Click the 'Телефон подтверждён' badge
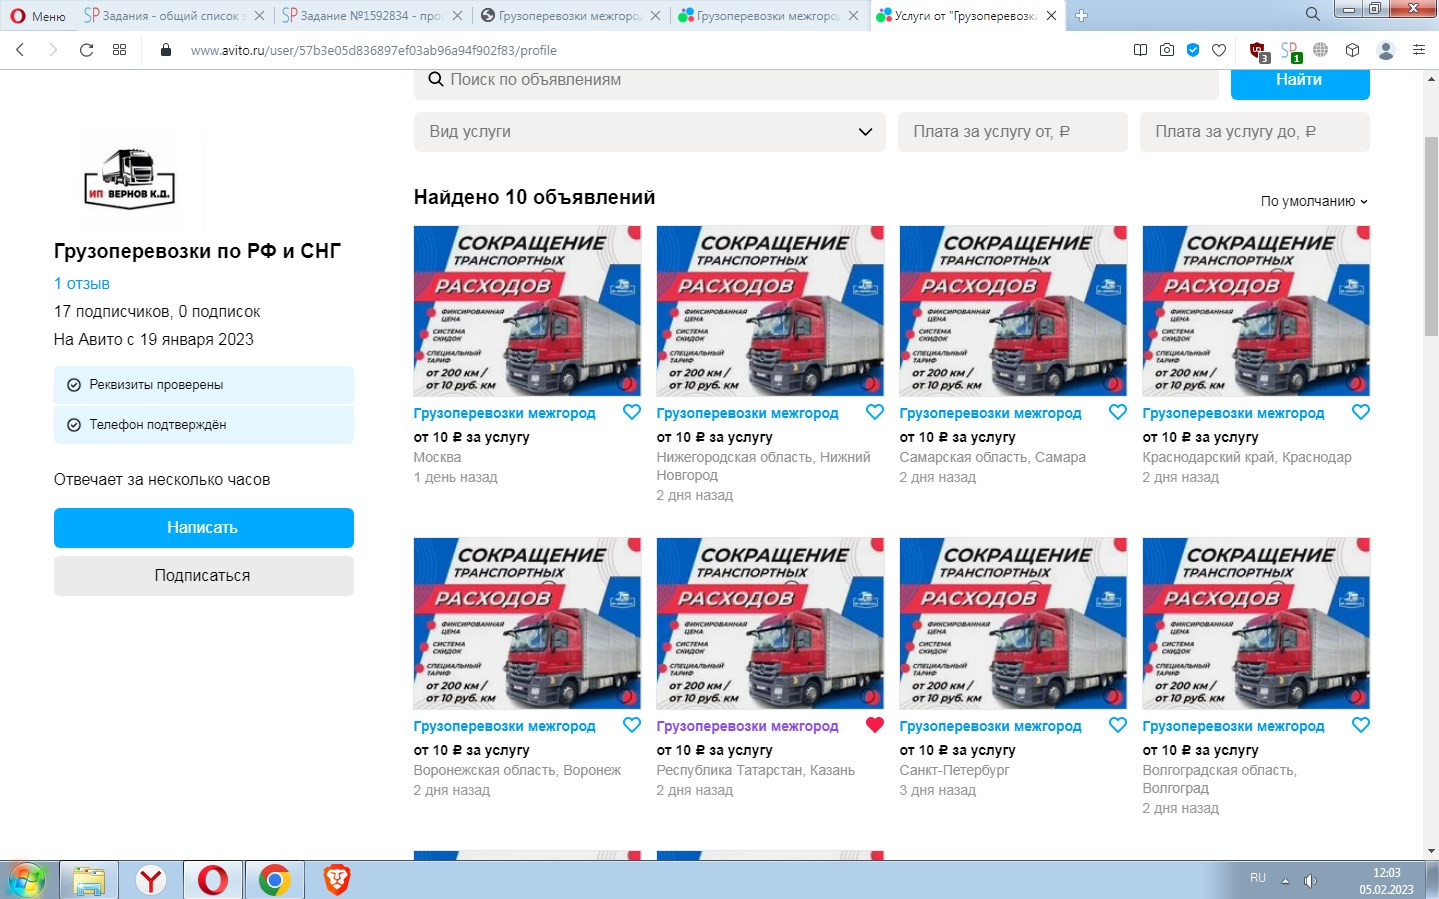The width and height of the screenshot is (1439, 899). [x=204, y=425]
